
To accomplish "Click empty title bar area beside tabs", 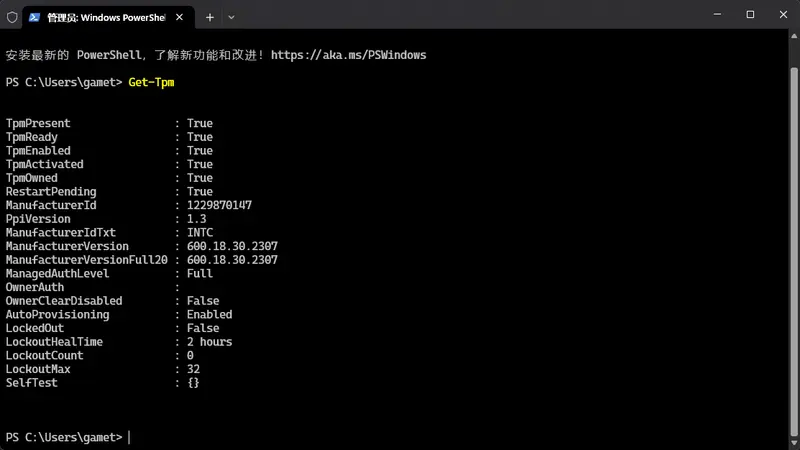I will [x=450, y=16].
